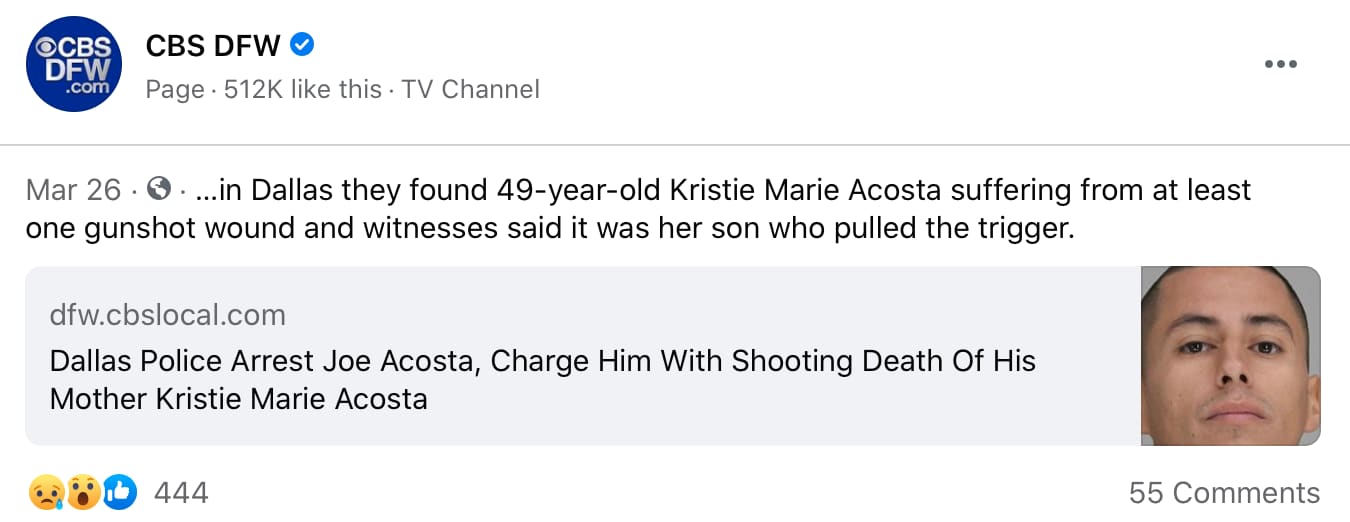The width and height of the screenshot is (1350, 522).
Task: Click the blue verified badge
Action: (x=304, y=45)
